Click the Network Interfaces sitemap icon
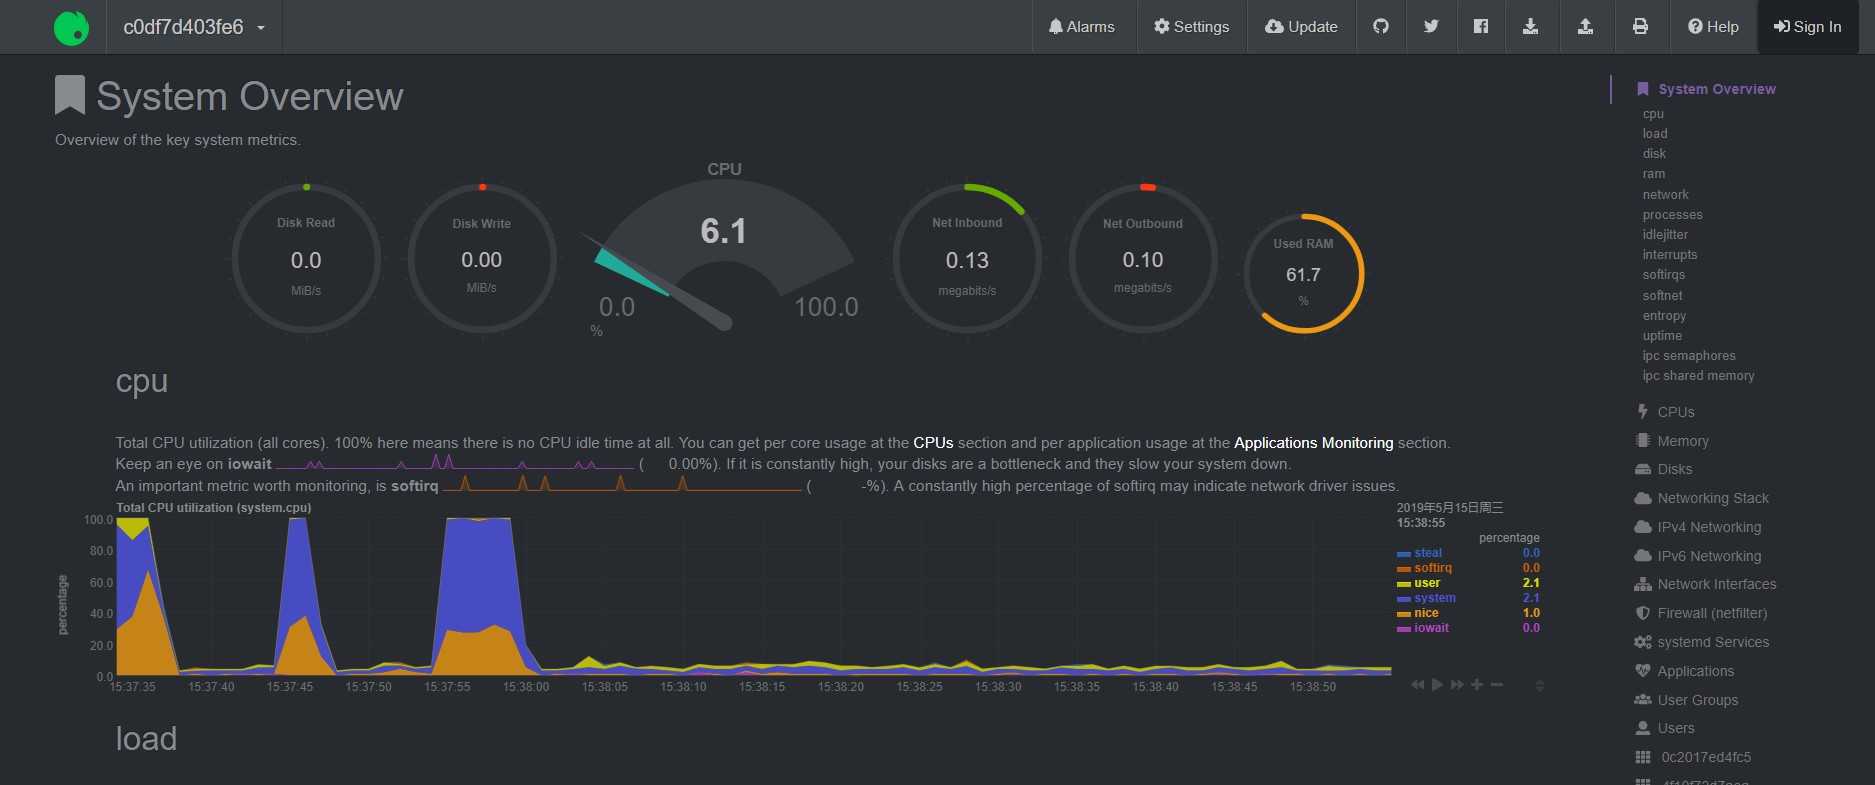The image size is (1875, 785). click(x=1642, y=584)
